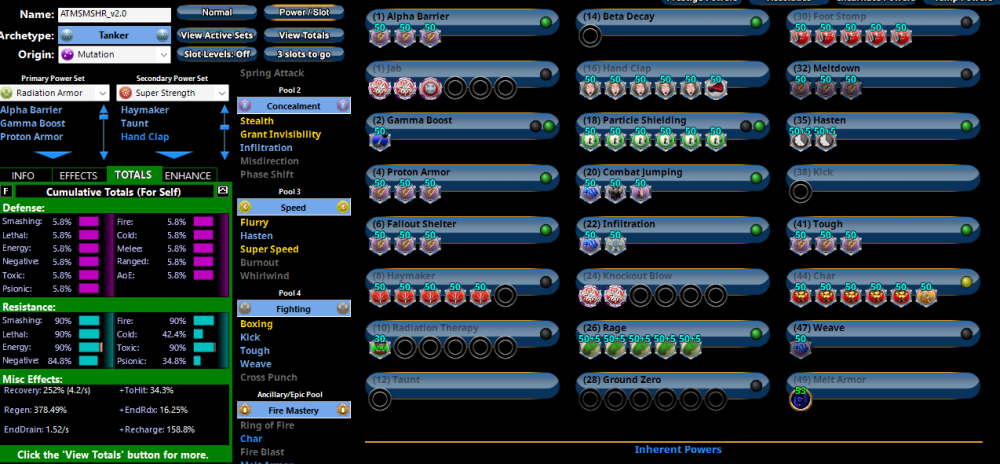Image resolution: width=1000 pixels, height=464 pixels.
Task: Click the last enhancement slot in Hand Clap
Action: coord(715,89)
